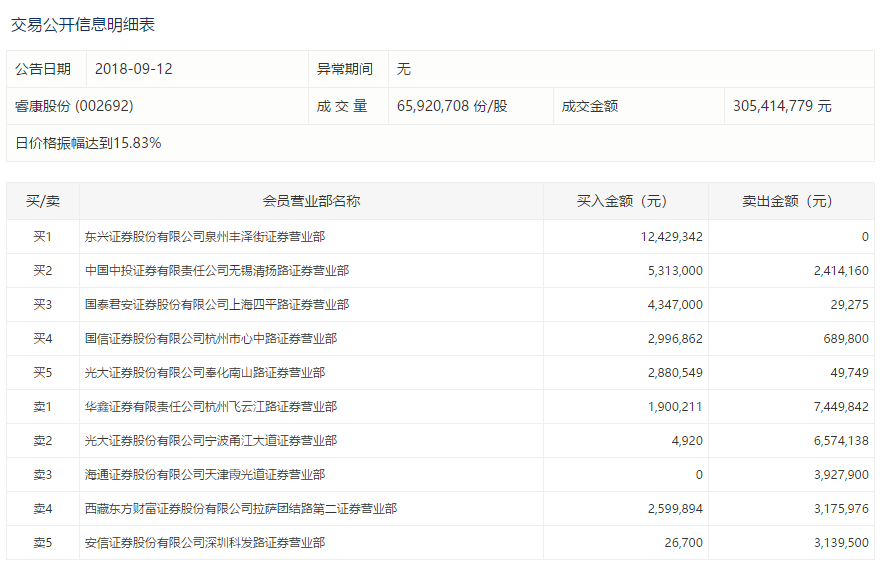Click the title 交易公开信息明细表
Viewport: 889px width, 570px height.
click(83, 25)
